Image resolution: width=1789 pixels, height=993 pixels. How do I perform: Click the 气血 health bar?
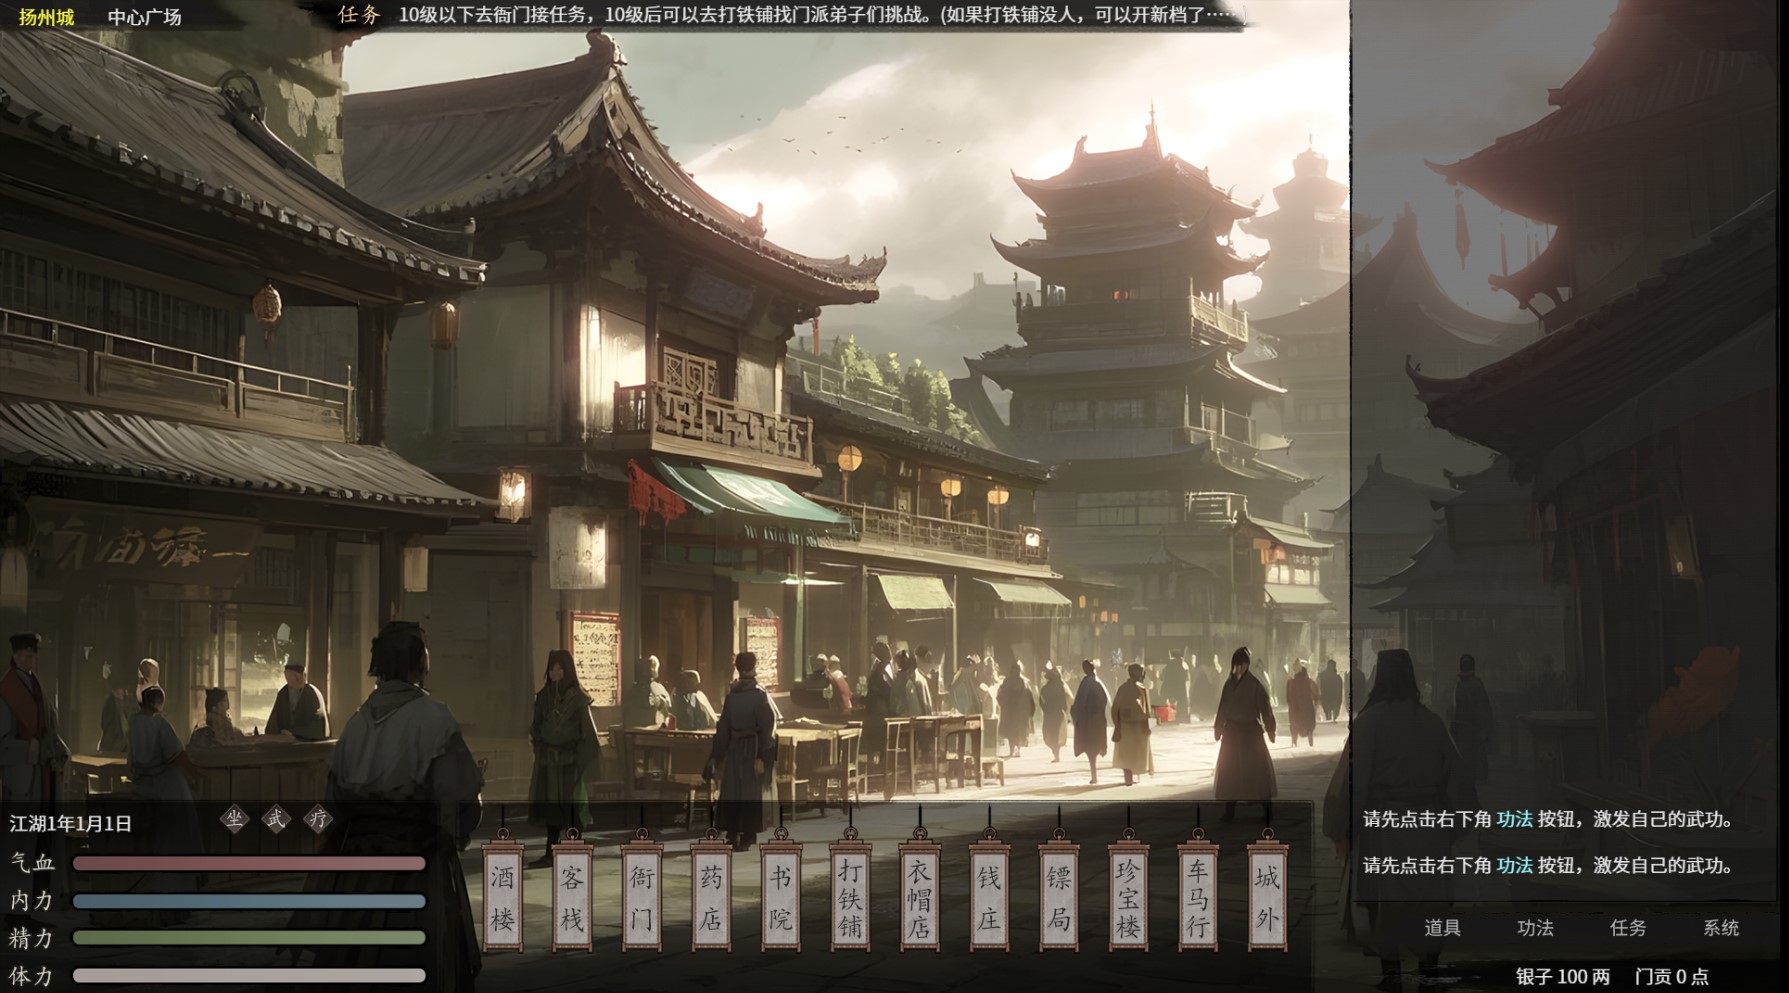point(249,863)
